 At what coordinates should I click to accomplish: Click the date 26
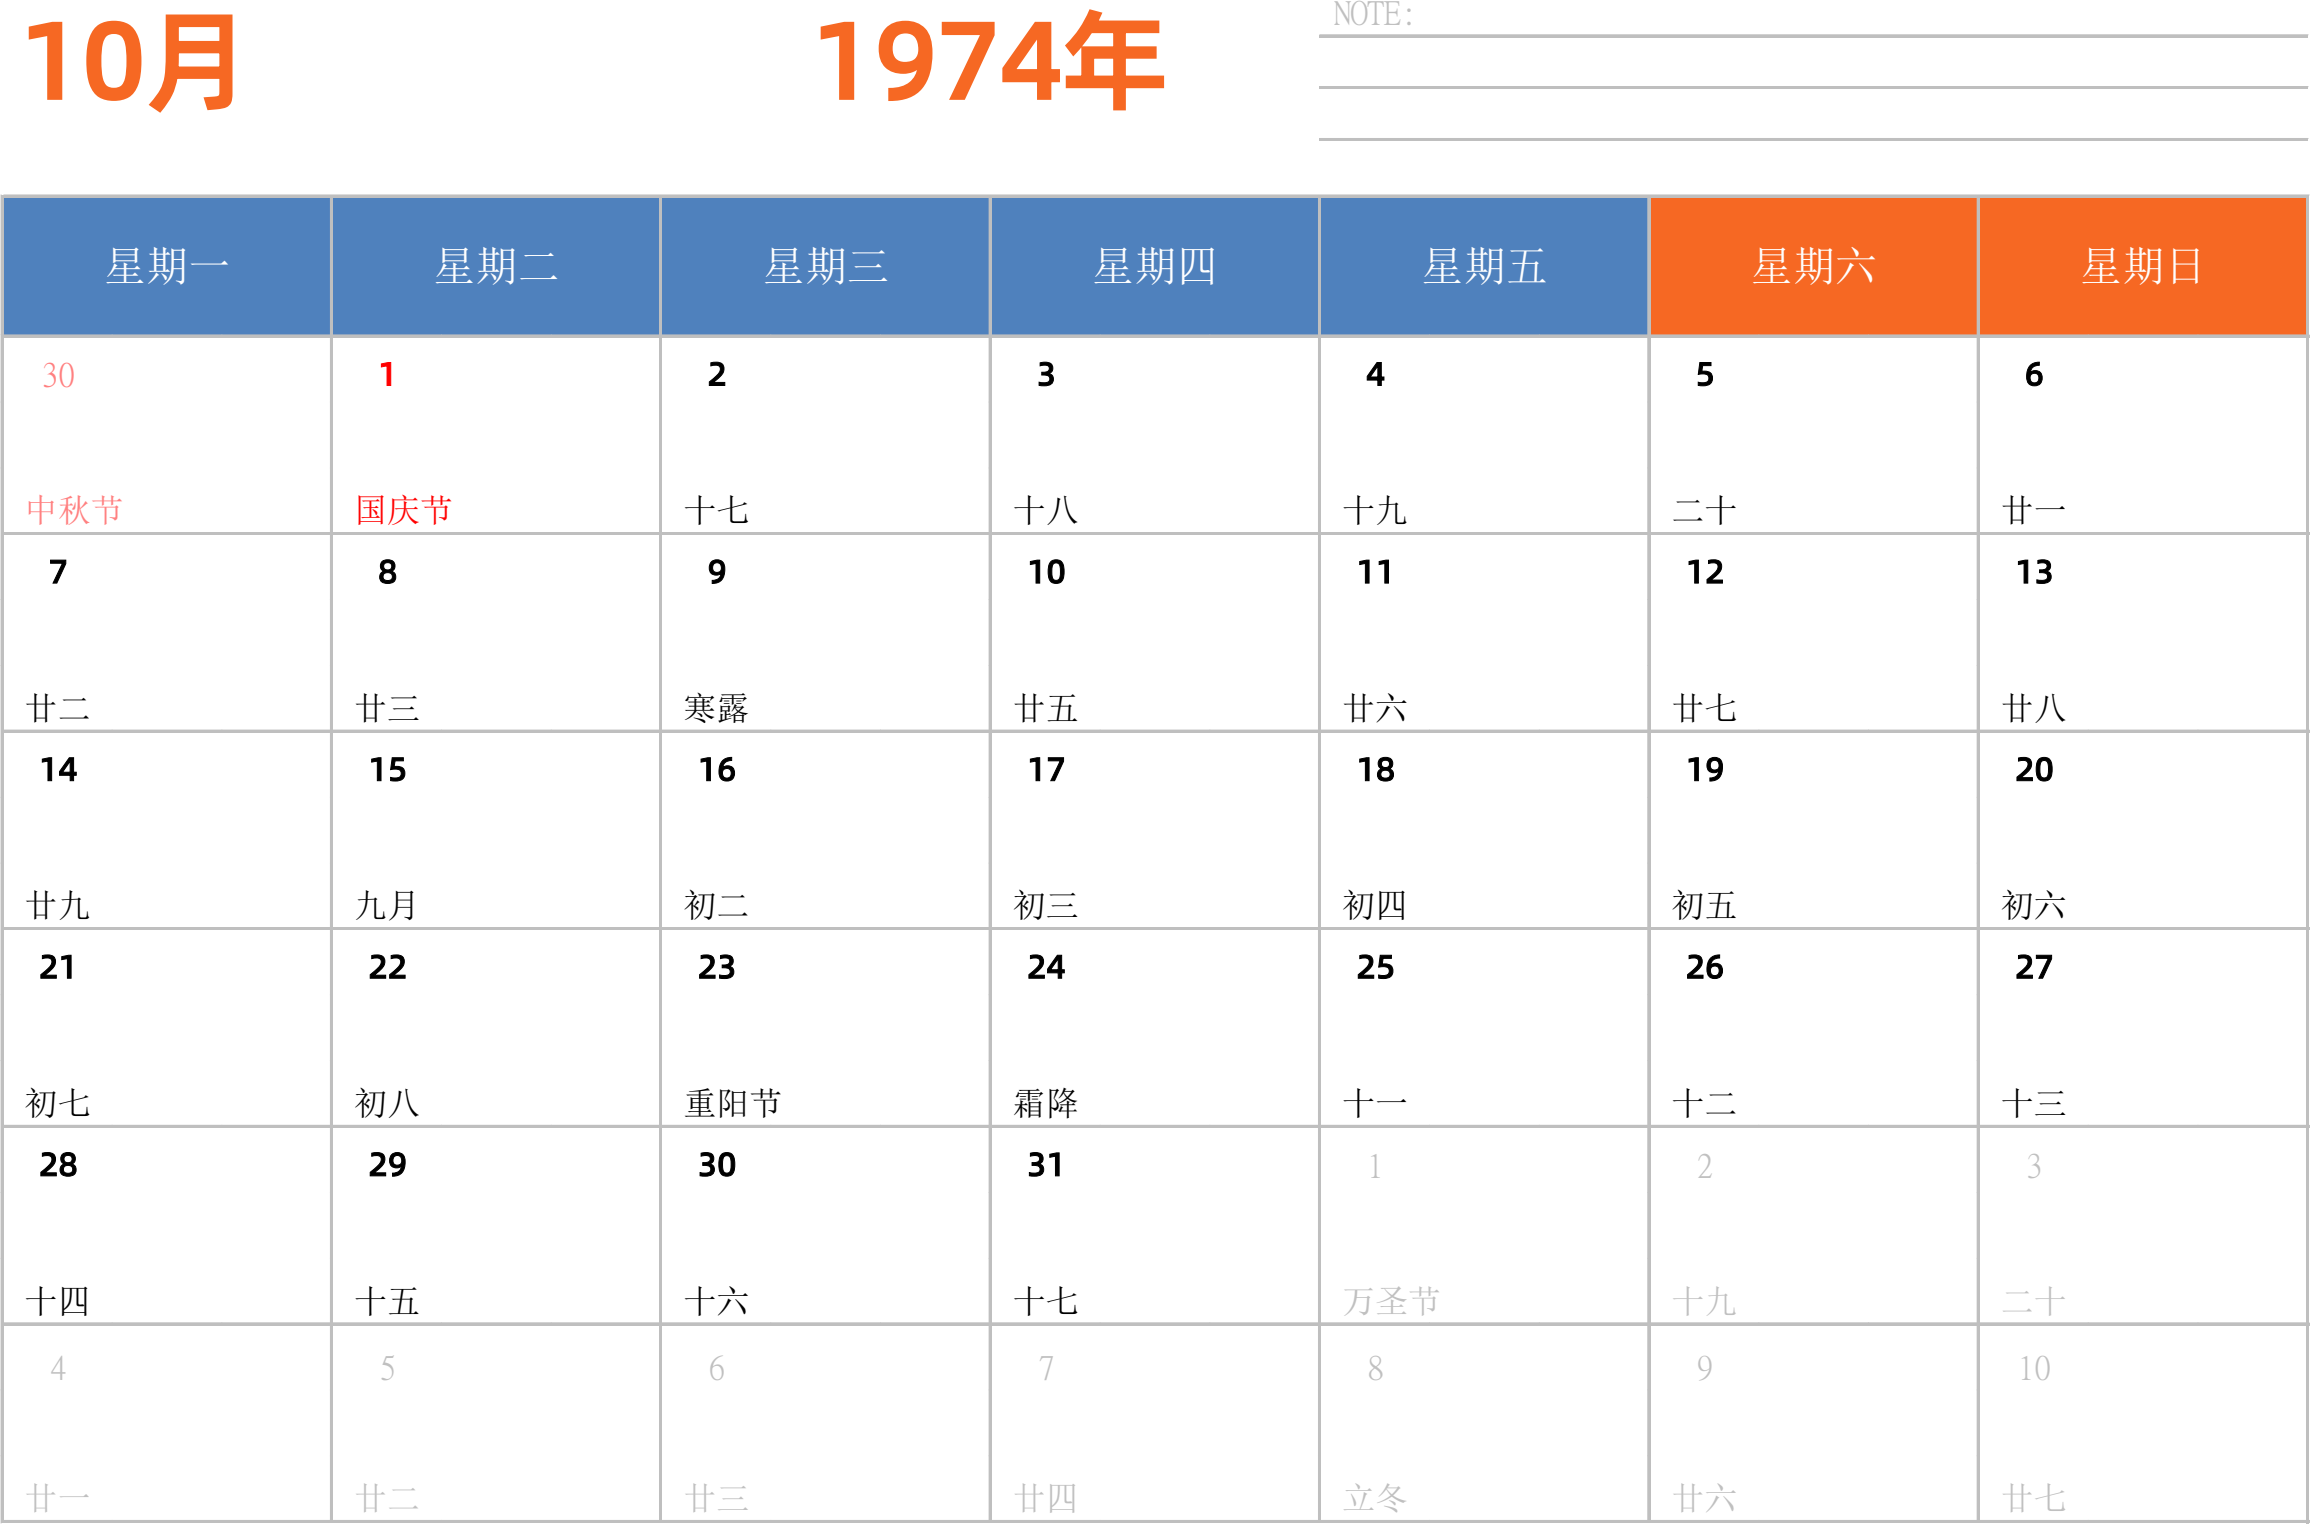tap(1705, 967)
